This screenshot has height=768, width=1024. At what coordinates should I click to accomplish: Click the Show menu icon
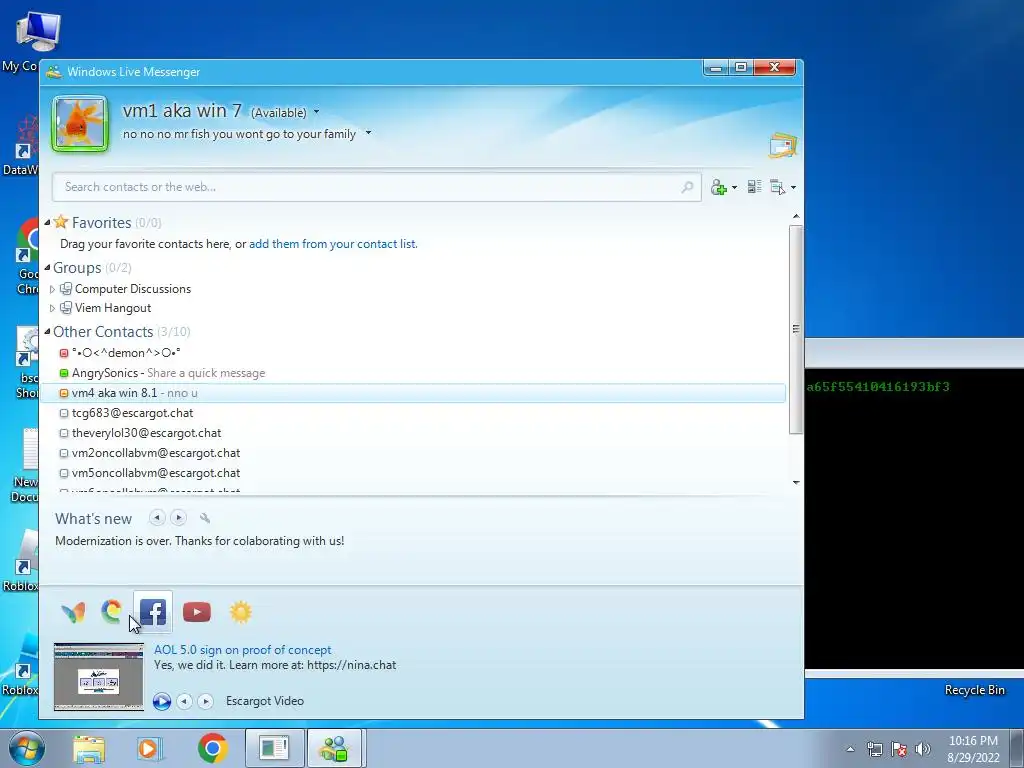tap(777, 187)
